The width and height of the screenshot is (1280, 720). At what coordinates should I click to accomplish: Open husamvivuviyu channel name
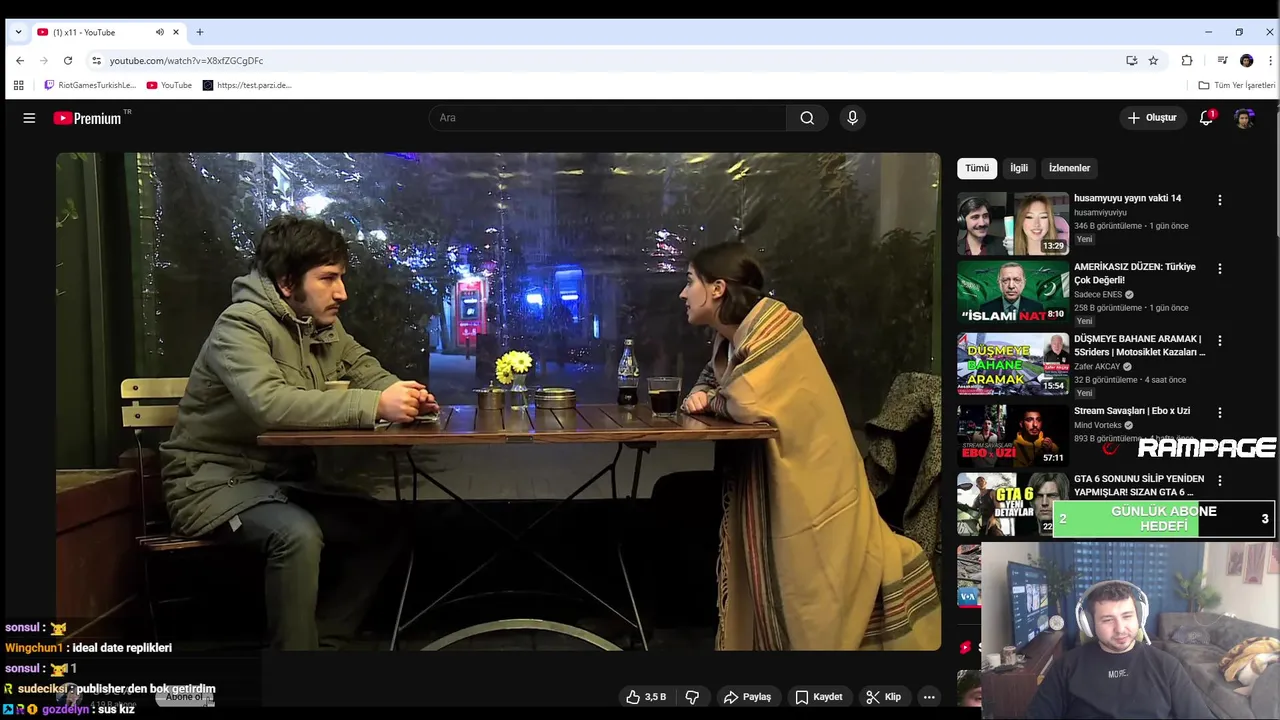[1100, 212]
